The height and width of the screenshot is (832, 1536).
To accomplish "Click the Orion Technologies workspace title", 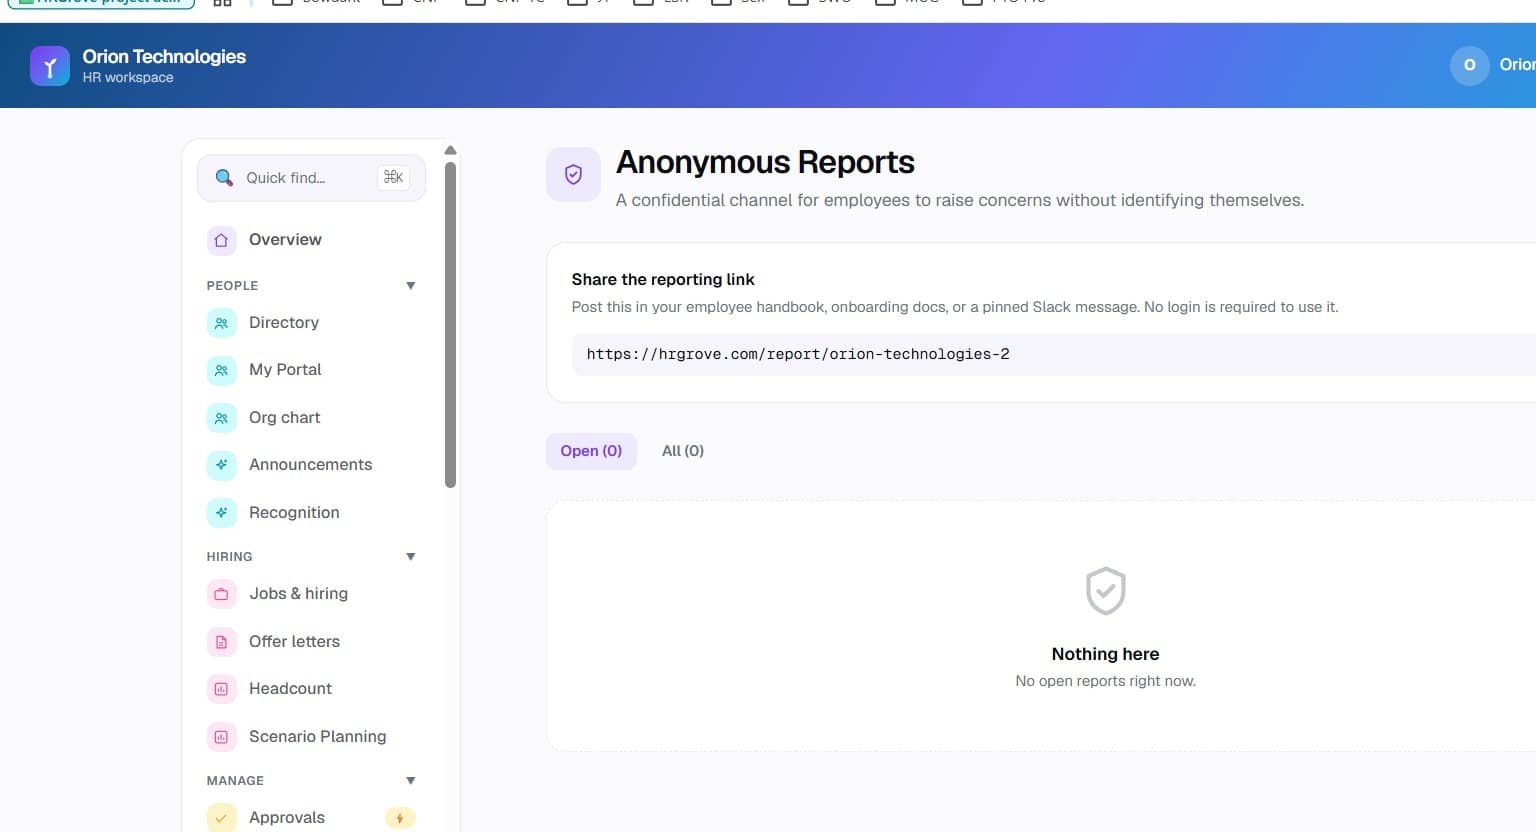I will coord(164,57).
